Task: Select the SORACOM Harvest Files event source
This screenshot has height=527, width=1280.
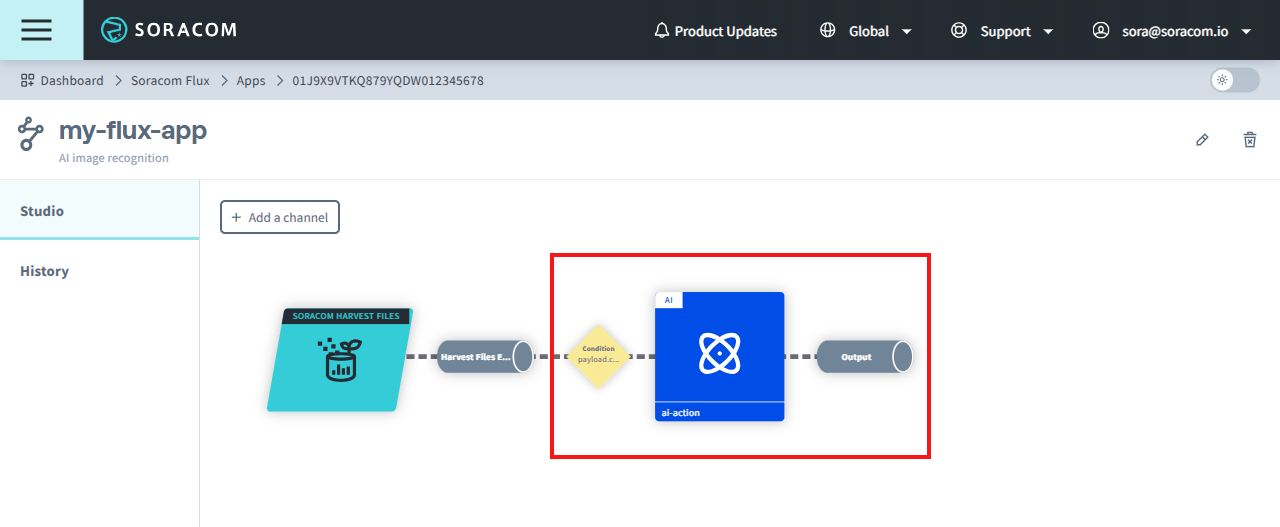Action: coord(340,360)
